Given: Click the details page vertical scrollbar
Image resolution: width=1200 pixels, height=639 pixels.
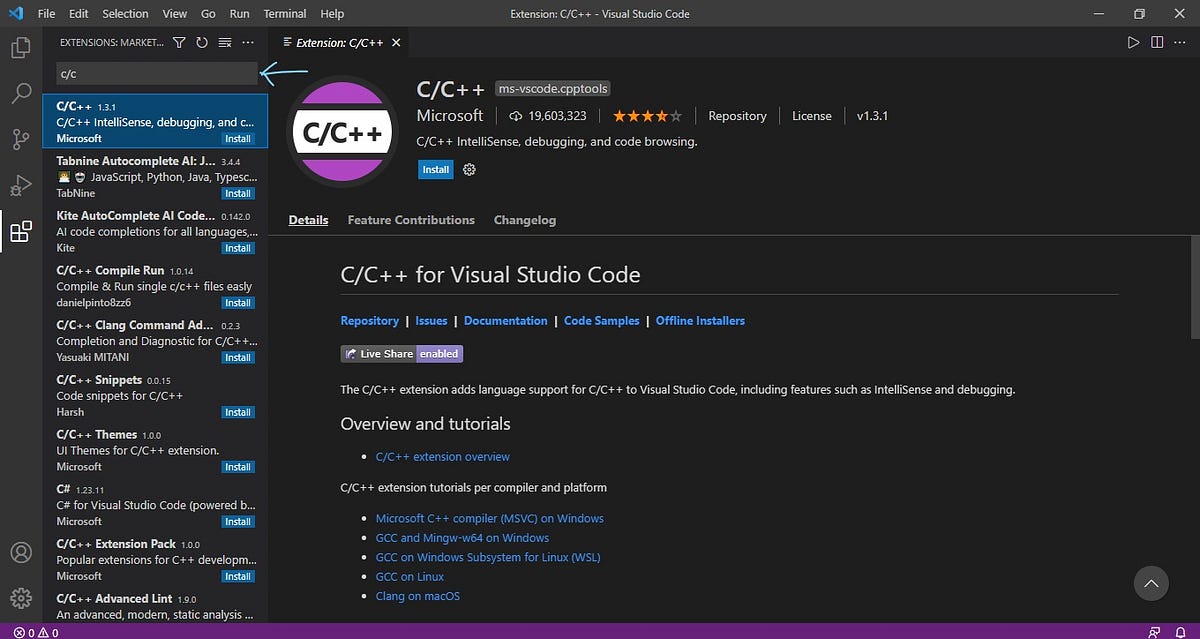Looking at the screenshot, I should (x=1195, y=288).
